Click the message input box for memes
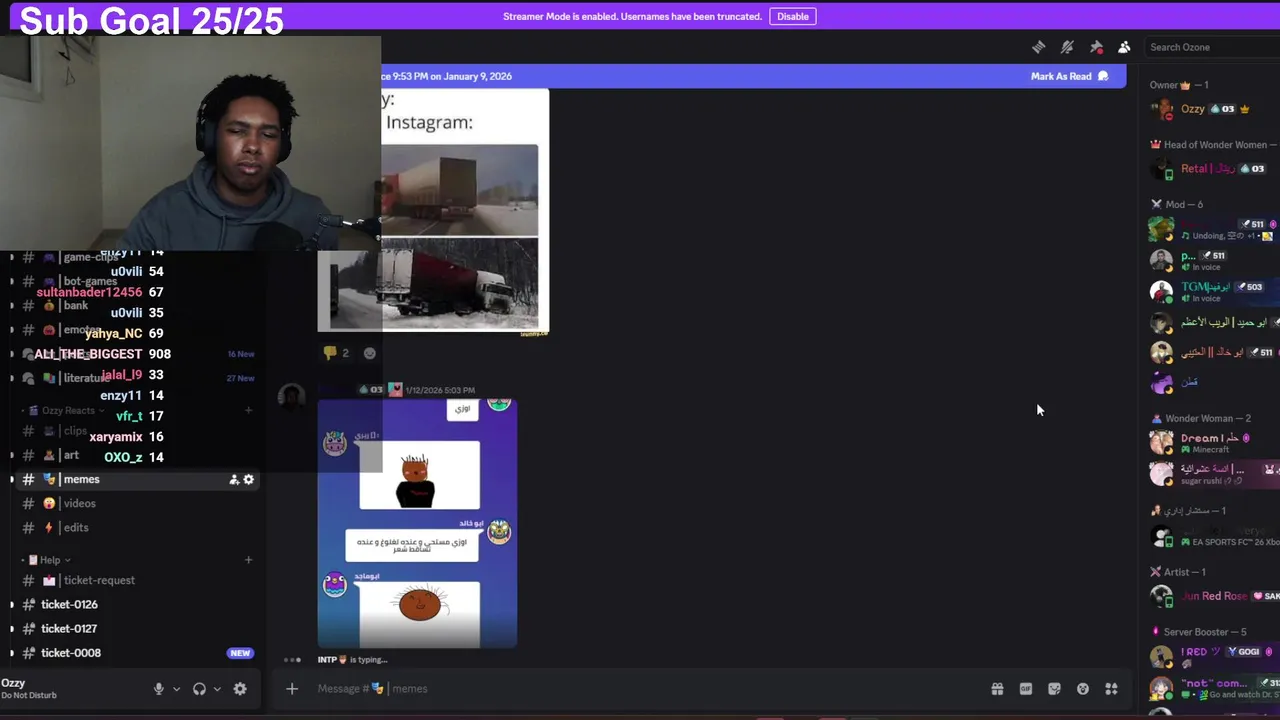1280x720 pixels. 640,688
